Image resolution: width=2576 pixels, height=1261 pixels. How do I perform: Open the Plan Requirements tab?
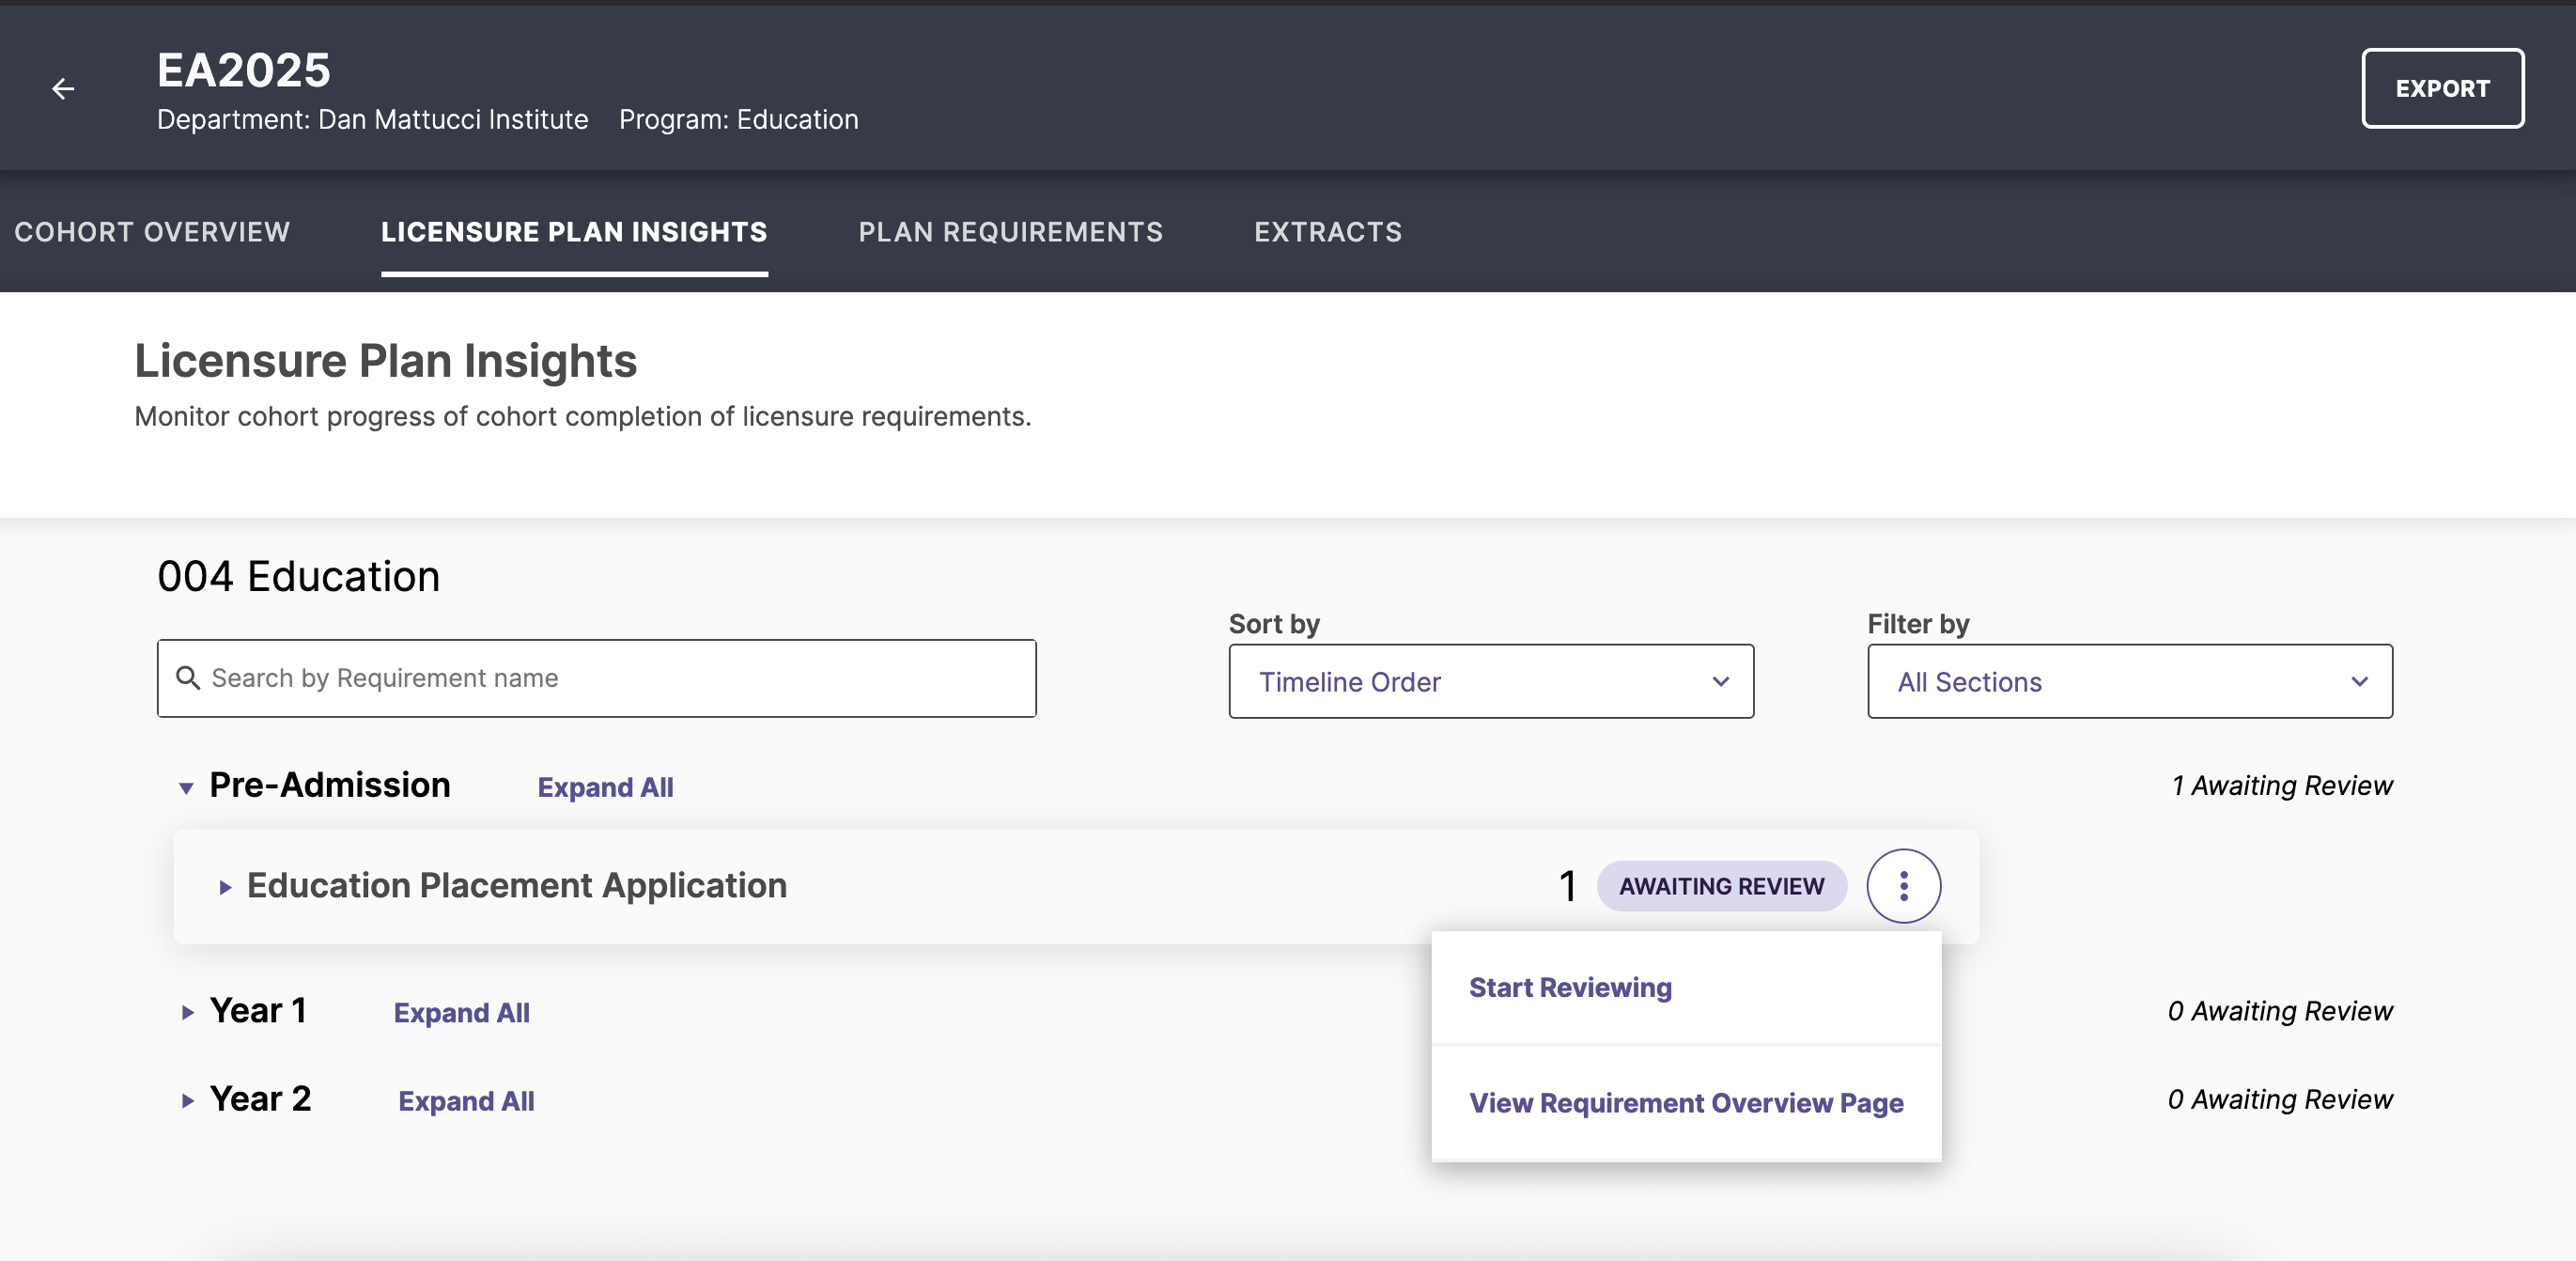pos(1010,232)
